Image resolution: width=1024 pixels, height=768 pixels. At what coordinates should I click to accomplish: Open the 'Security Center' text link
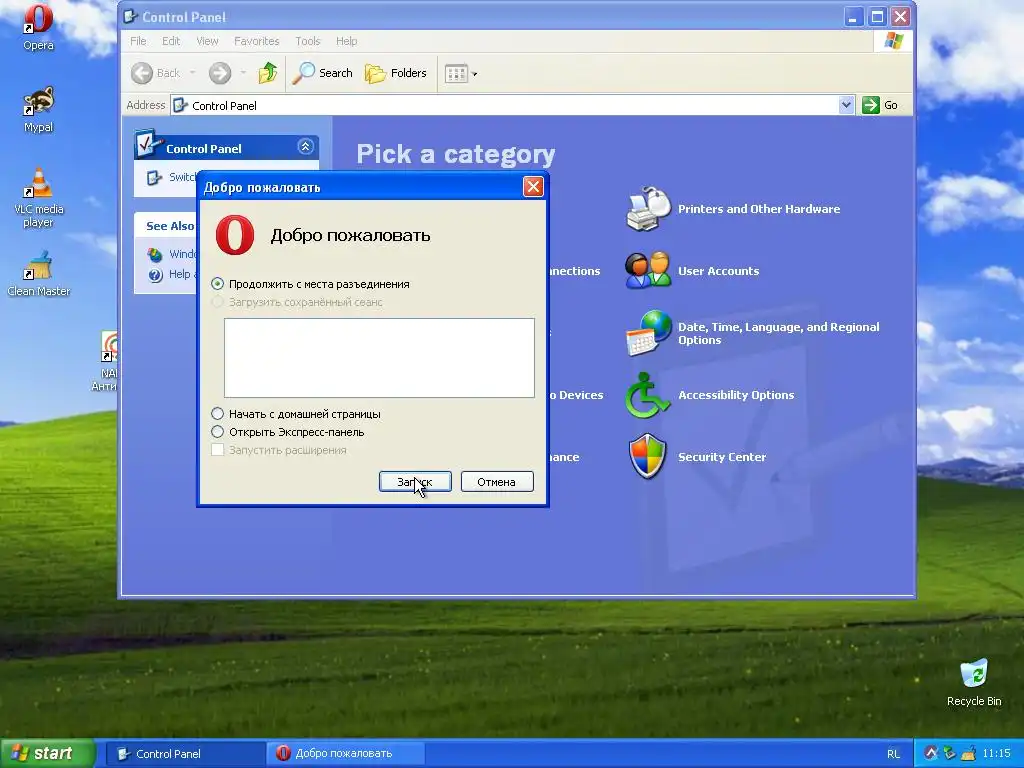pos(722,457)
